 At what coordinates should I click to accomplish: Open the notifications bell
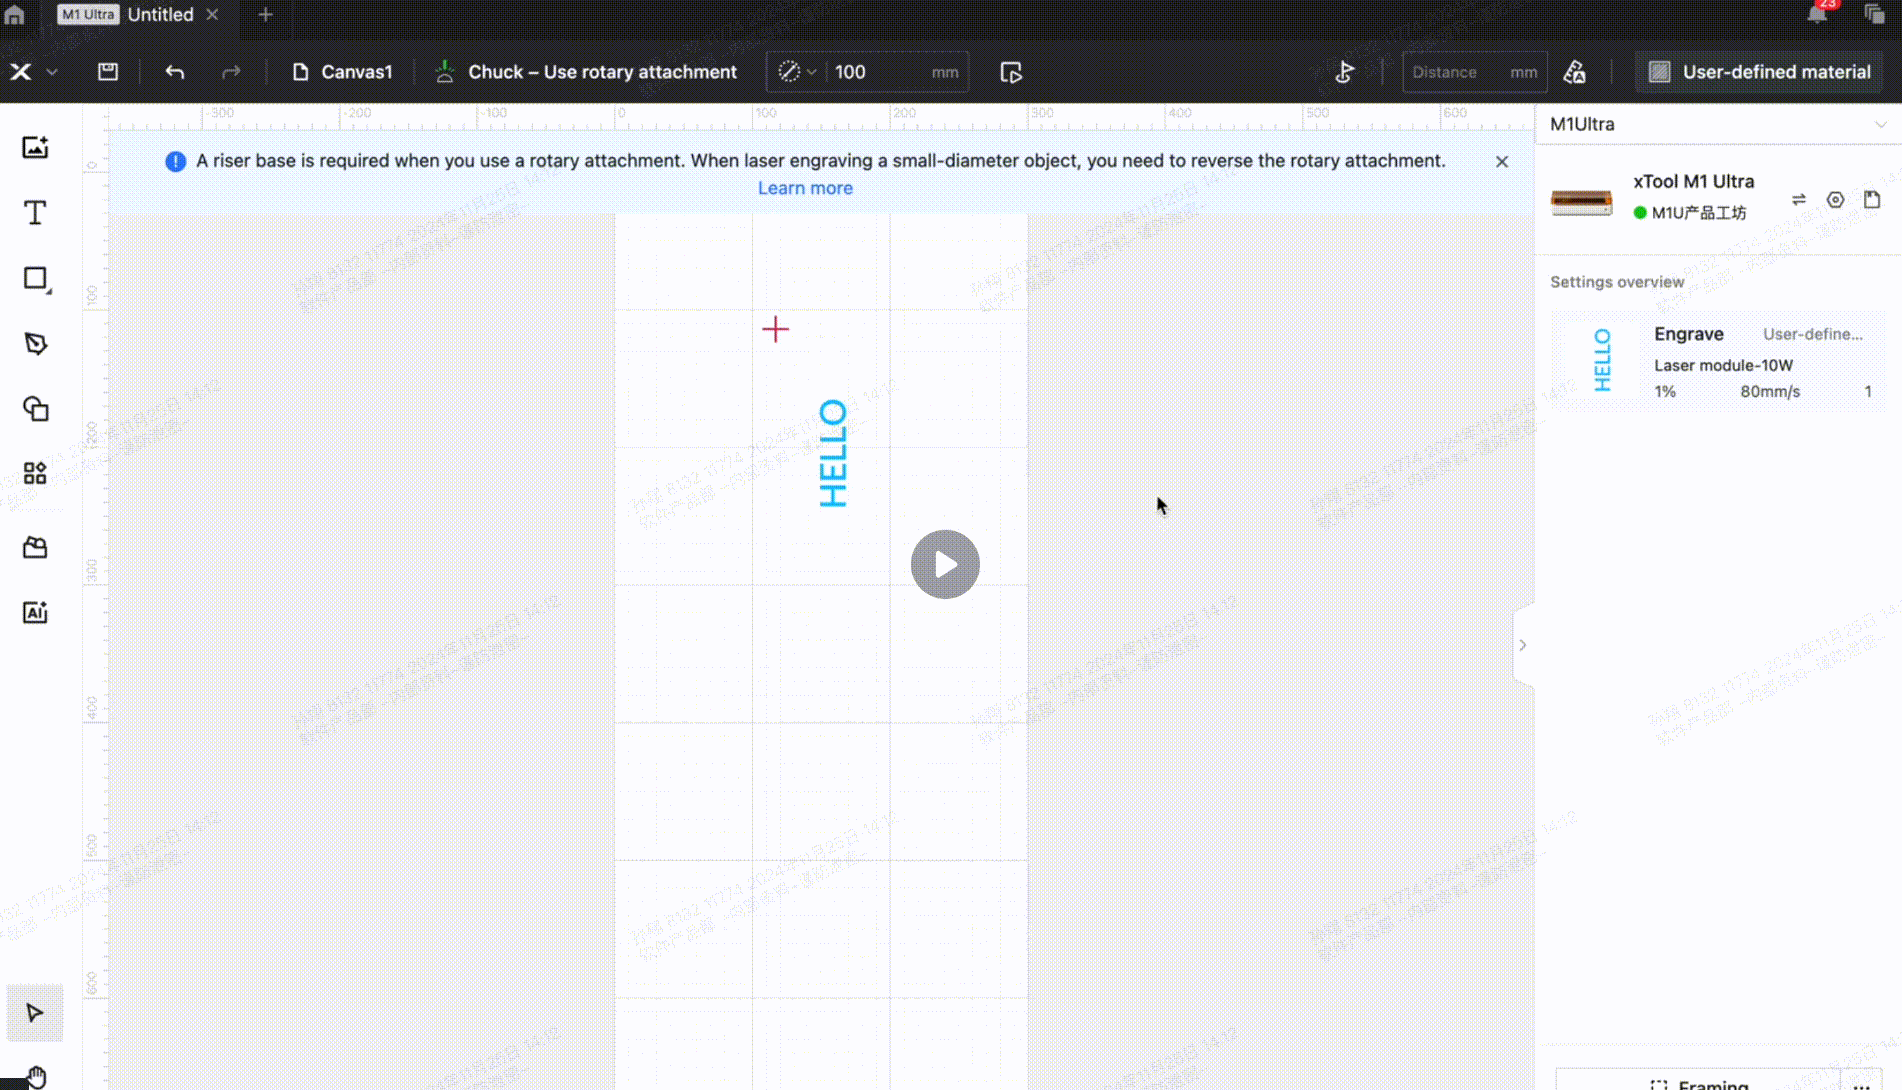(x=1817, y=14)
